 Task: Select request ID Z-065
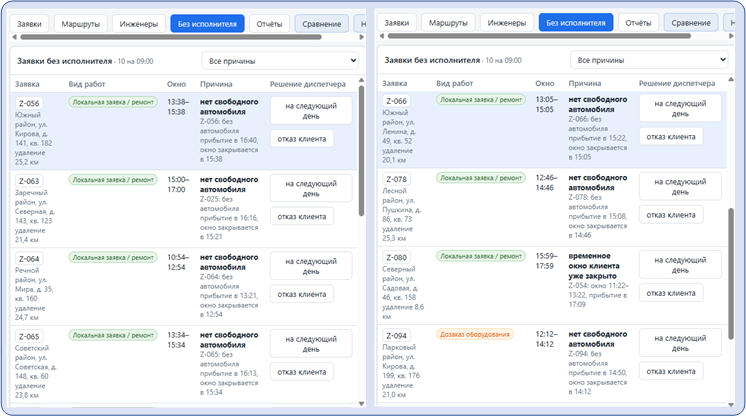29,336
